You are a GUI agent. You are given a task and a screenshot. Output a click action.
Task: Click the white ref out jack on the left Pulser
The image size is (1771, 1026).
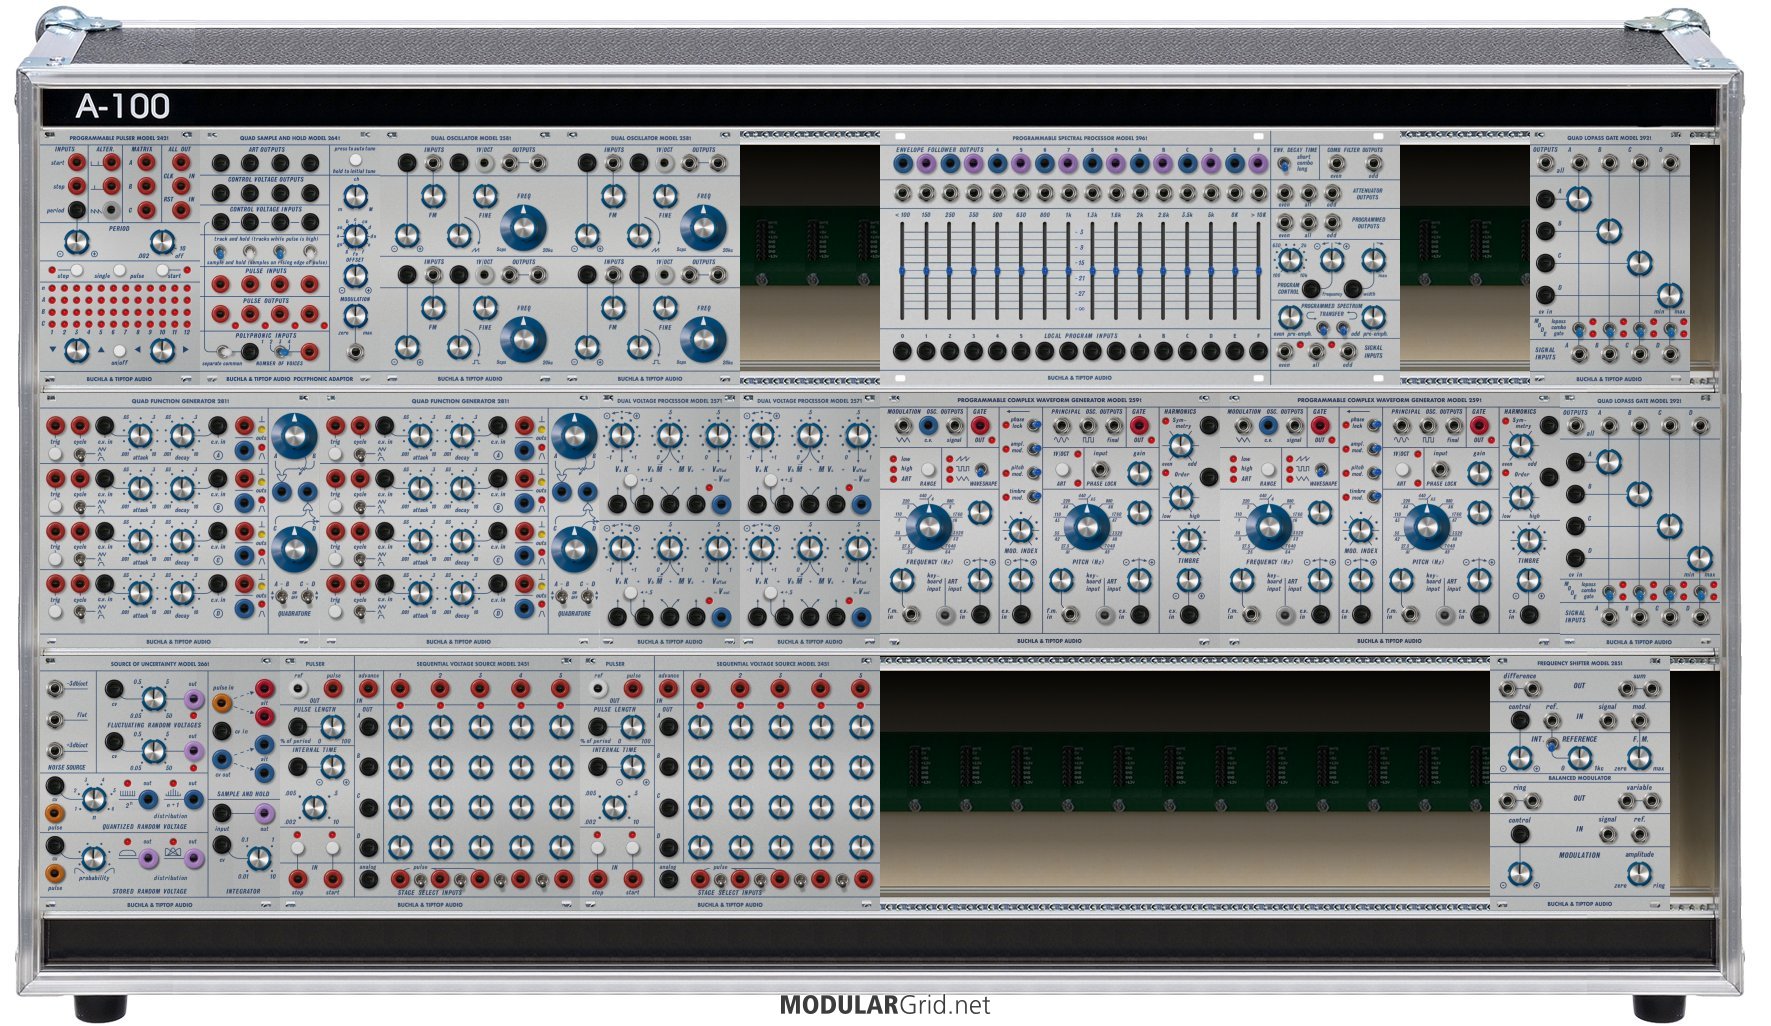tap(298, 688)
